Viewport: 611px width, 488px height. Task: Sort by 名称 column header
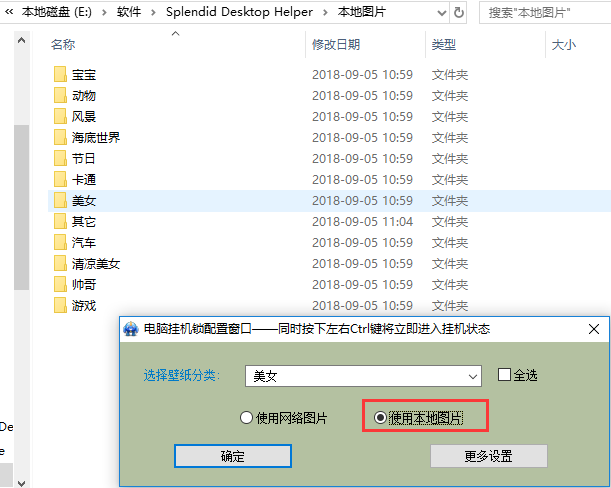click(63, 44)
